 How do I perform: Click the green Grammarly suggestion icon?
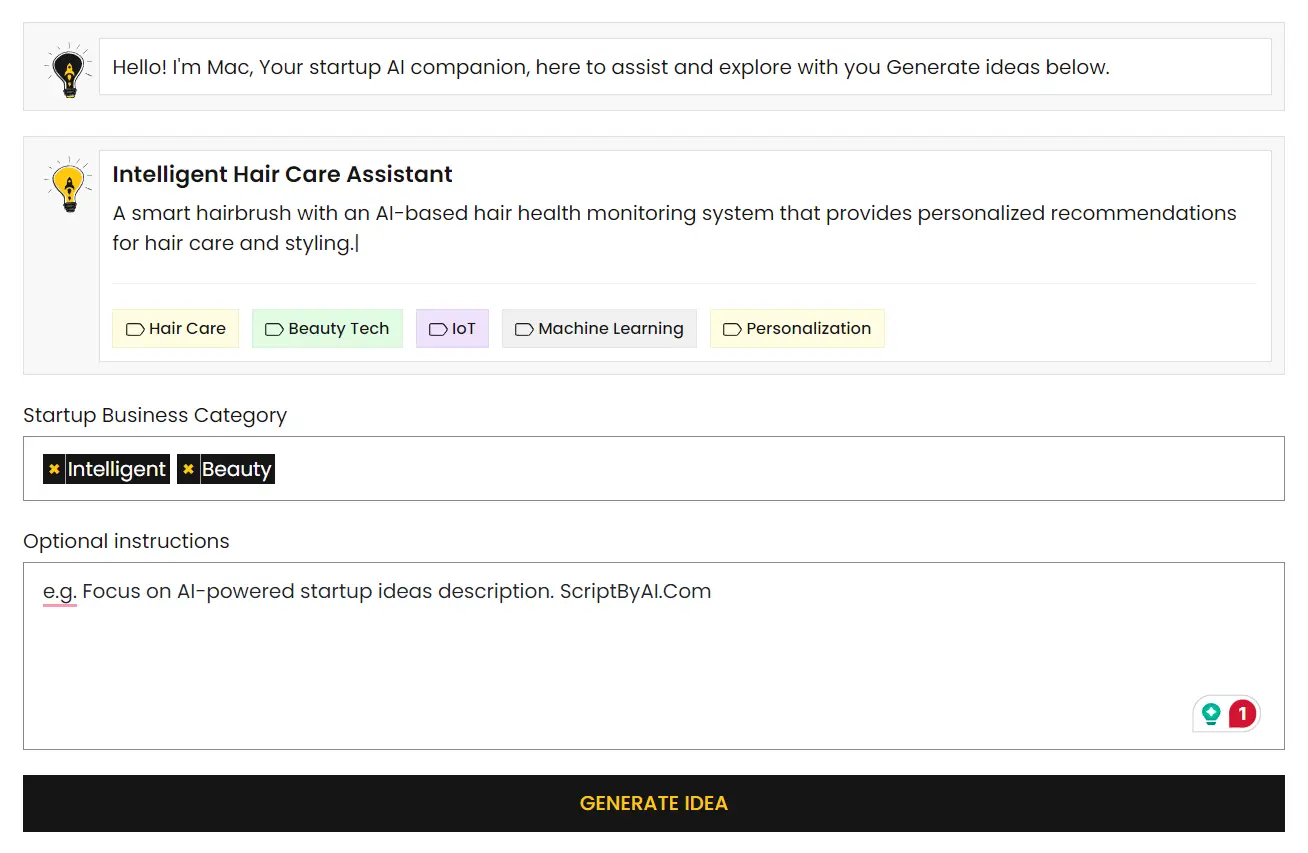coord(1211,714)
